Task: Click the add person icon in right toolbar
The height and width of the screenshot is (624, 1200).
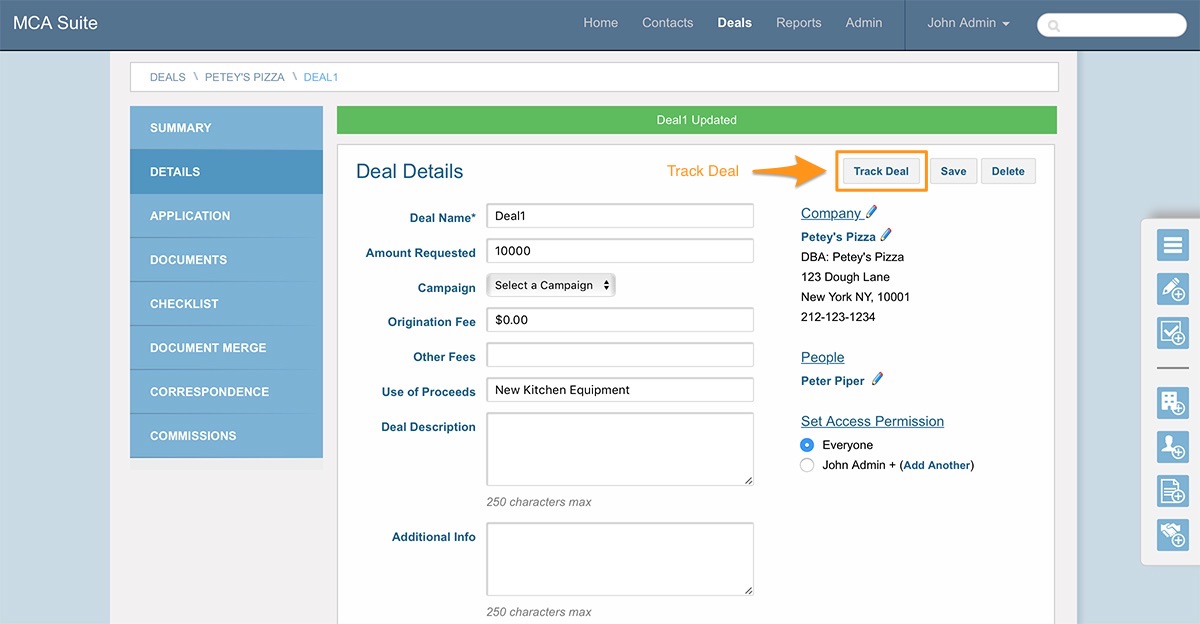Action: tap(1172, 447)
